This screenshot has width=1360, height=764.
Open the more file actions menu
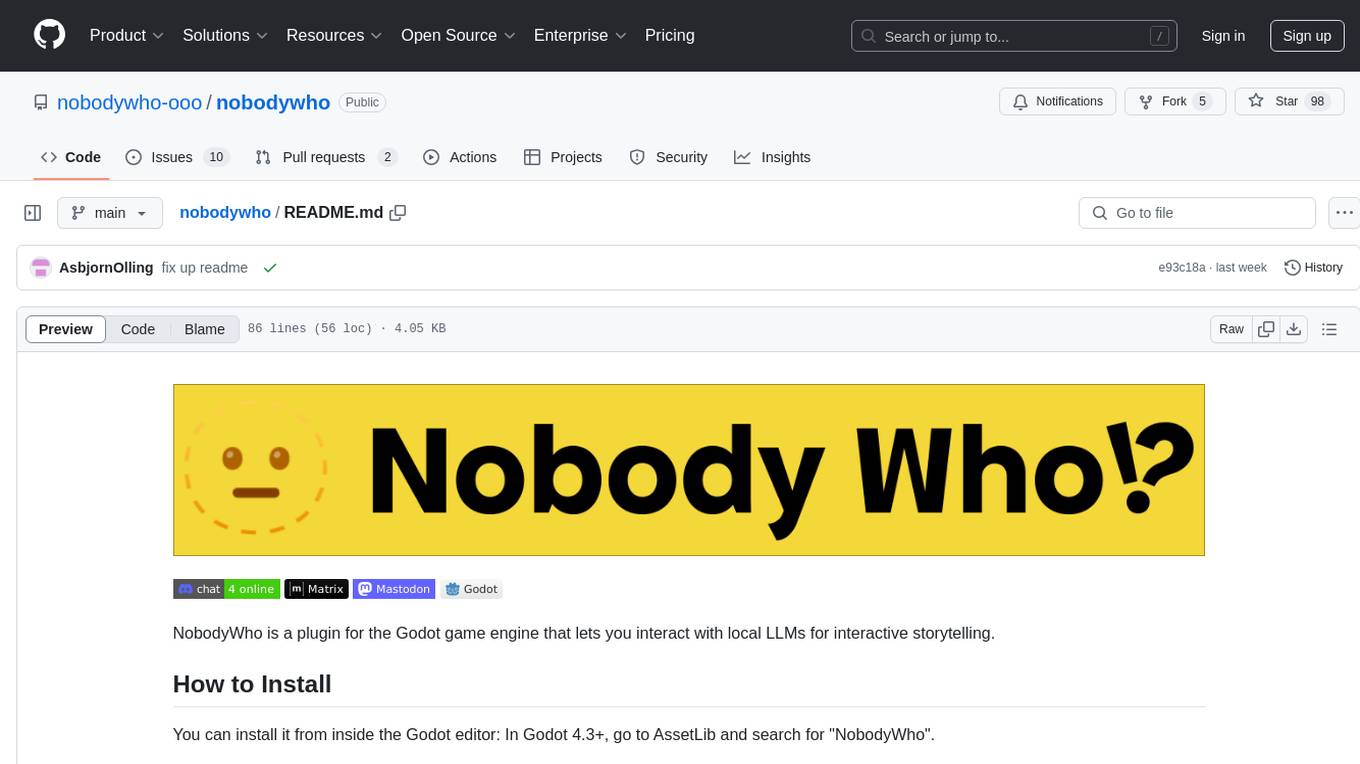[x=1344, y=213]
